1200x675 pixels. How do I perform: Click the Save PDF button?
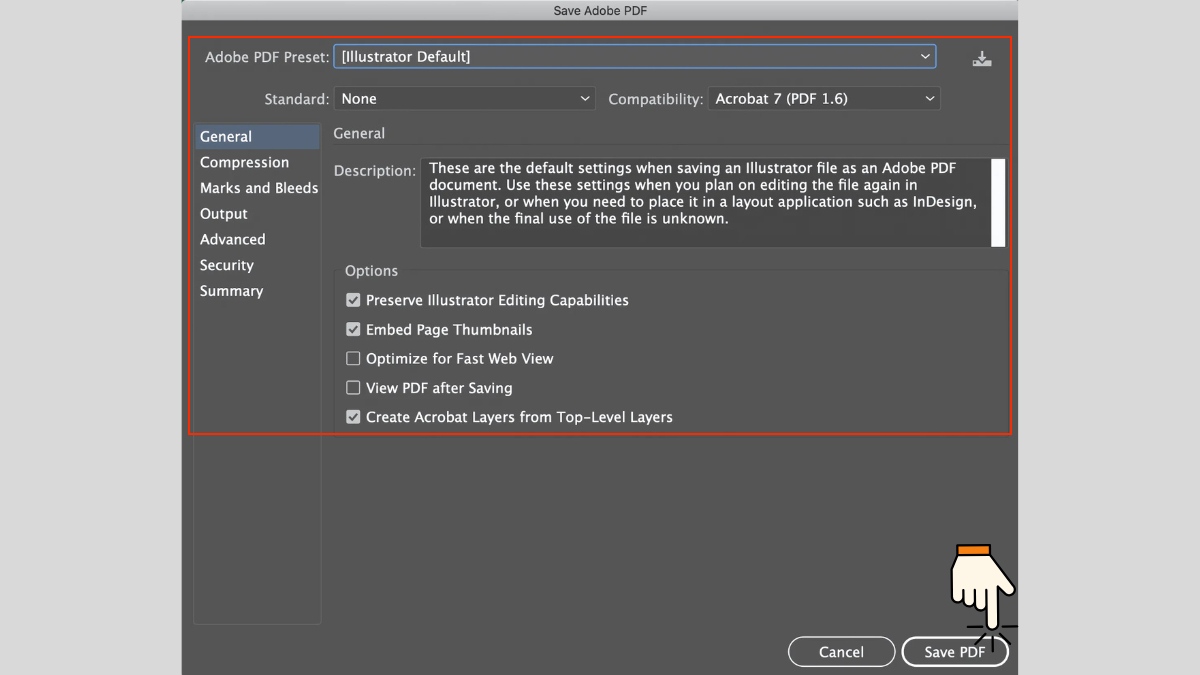955,652
